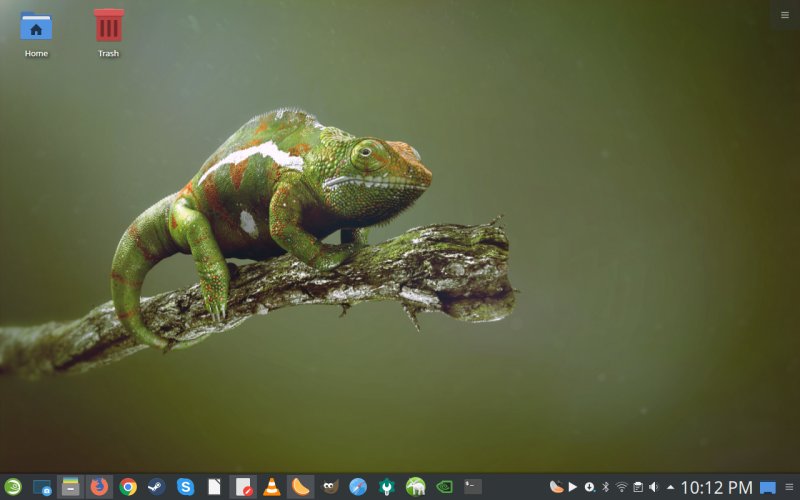Open Google Chrome from the panel
This screenshot has height=500, width=800.
pyautogui.click(x=128, y=487)
